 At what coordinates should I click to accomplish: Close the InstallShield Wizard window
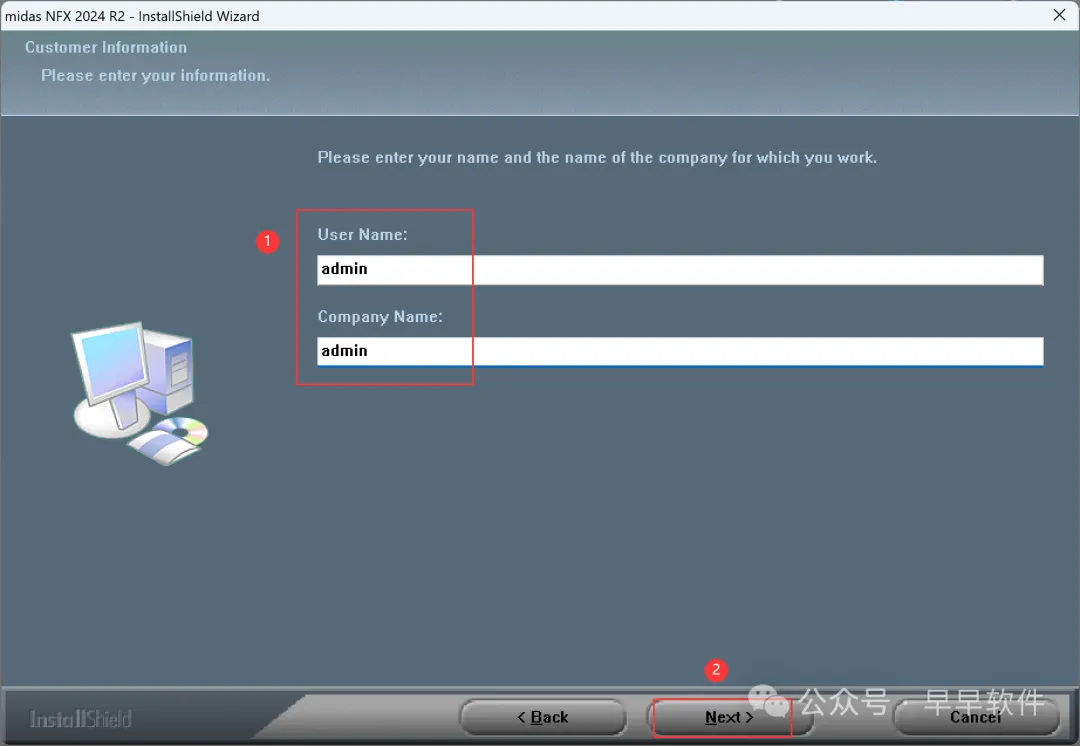pyautogui.click(x=1059, y=14)
